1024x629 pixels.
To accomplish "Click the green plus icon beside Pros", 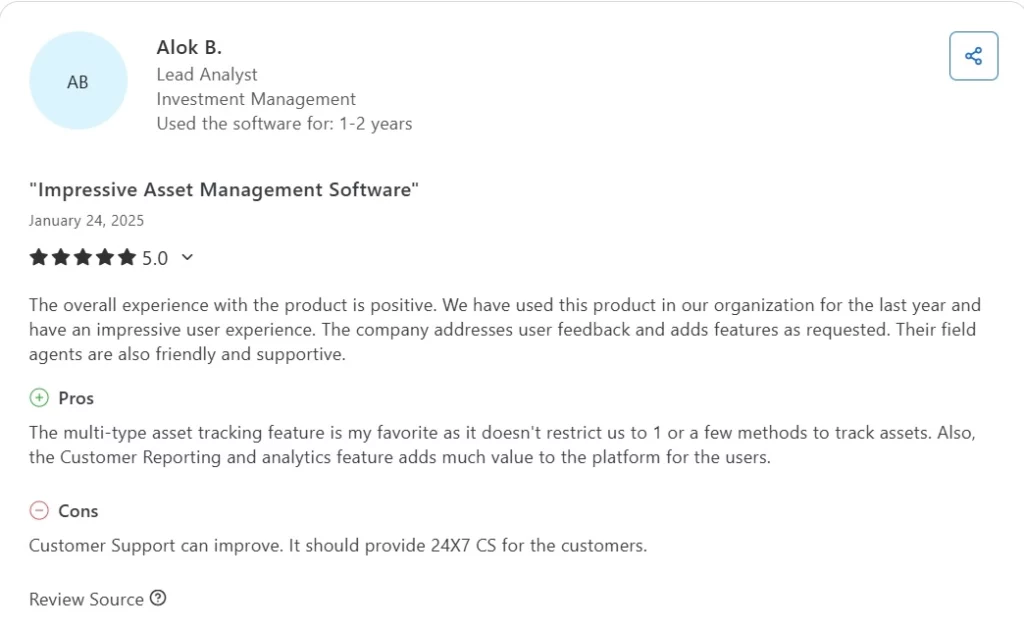I will 39,398.
